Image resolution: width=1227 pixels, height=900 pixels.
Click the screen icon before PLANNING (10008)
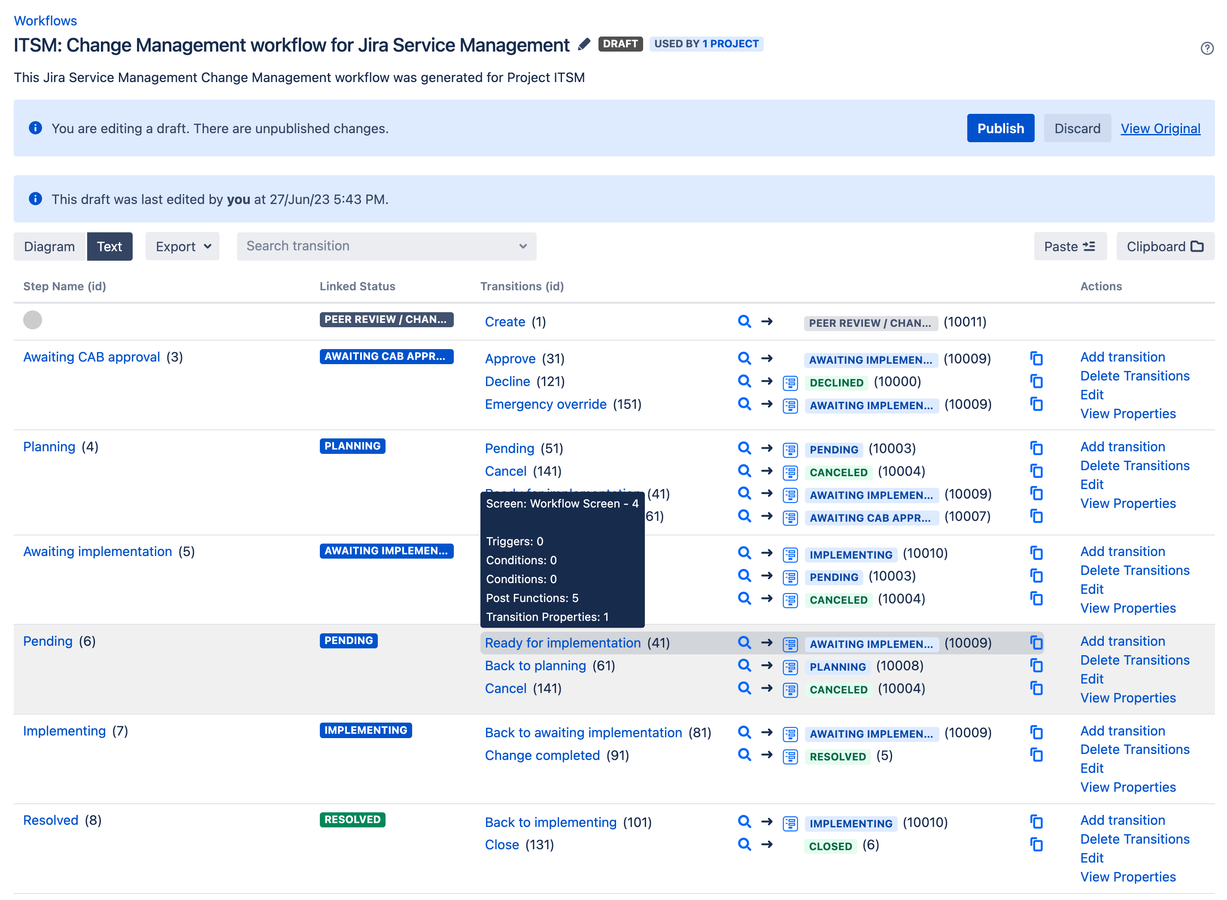click(790, 666)
